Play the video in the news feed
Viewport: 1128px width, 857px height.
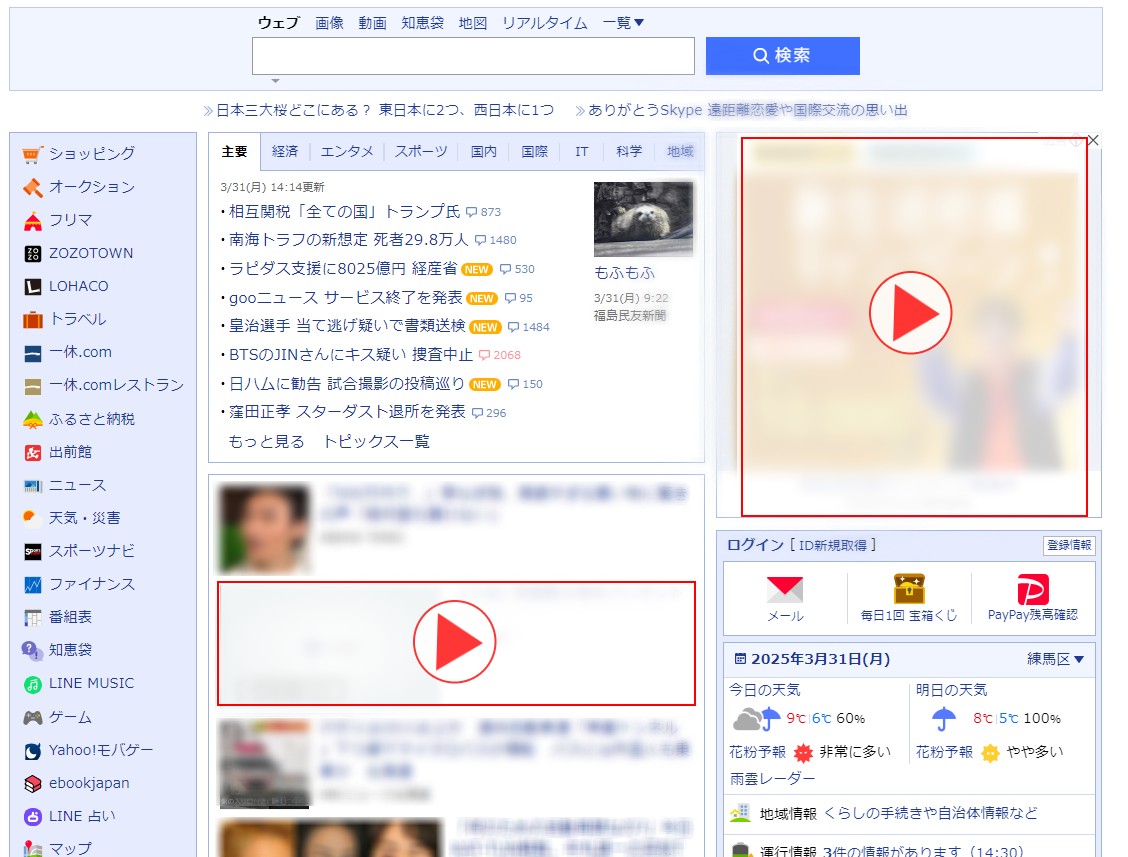click(455, 642)
